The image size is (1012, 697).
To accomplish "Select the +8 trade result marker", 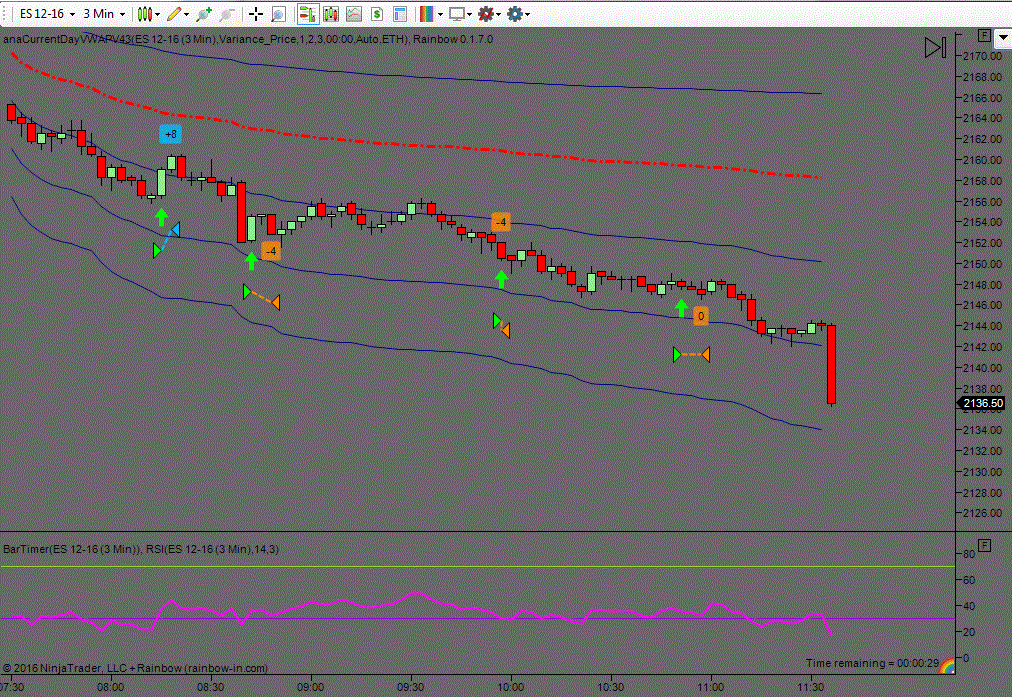I will point(170,134).
